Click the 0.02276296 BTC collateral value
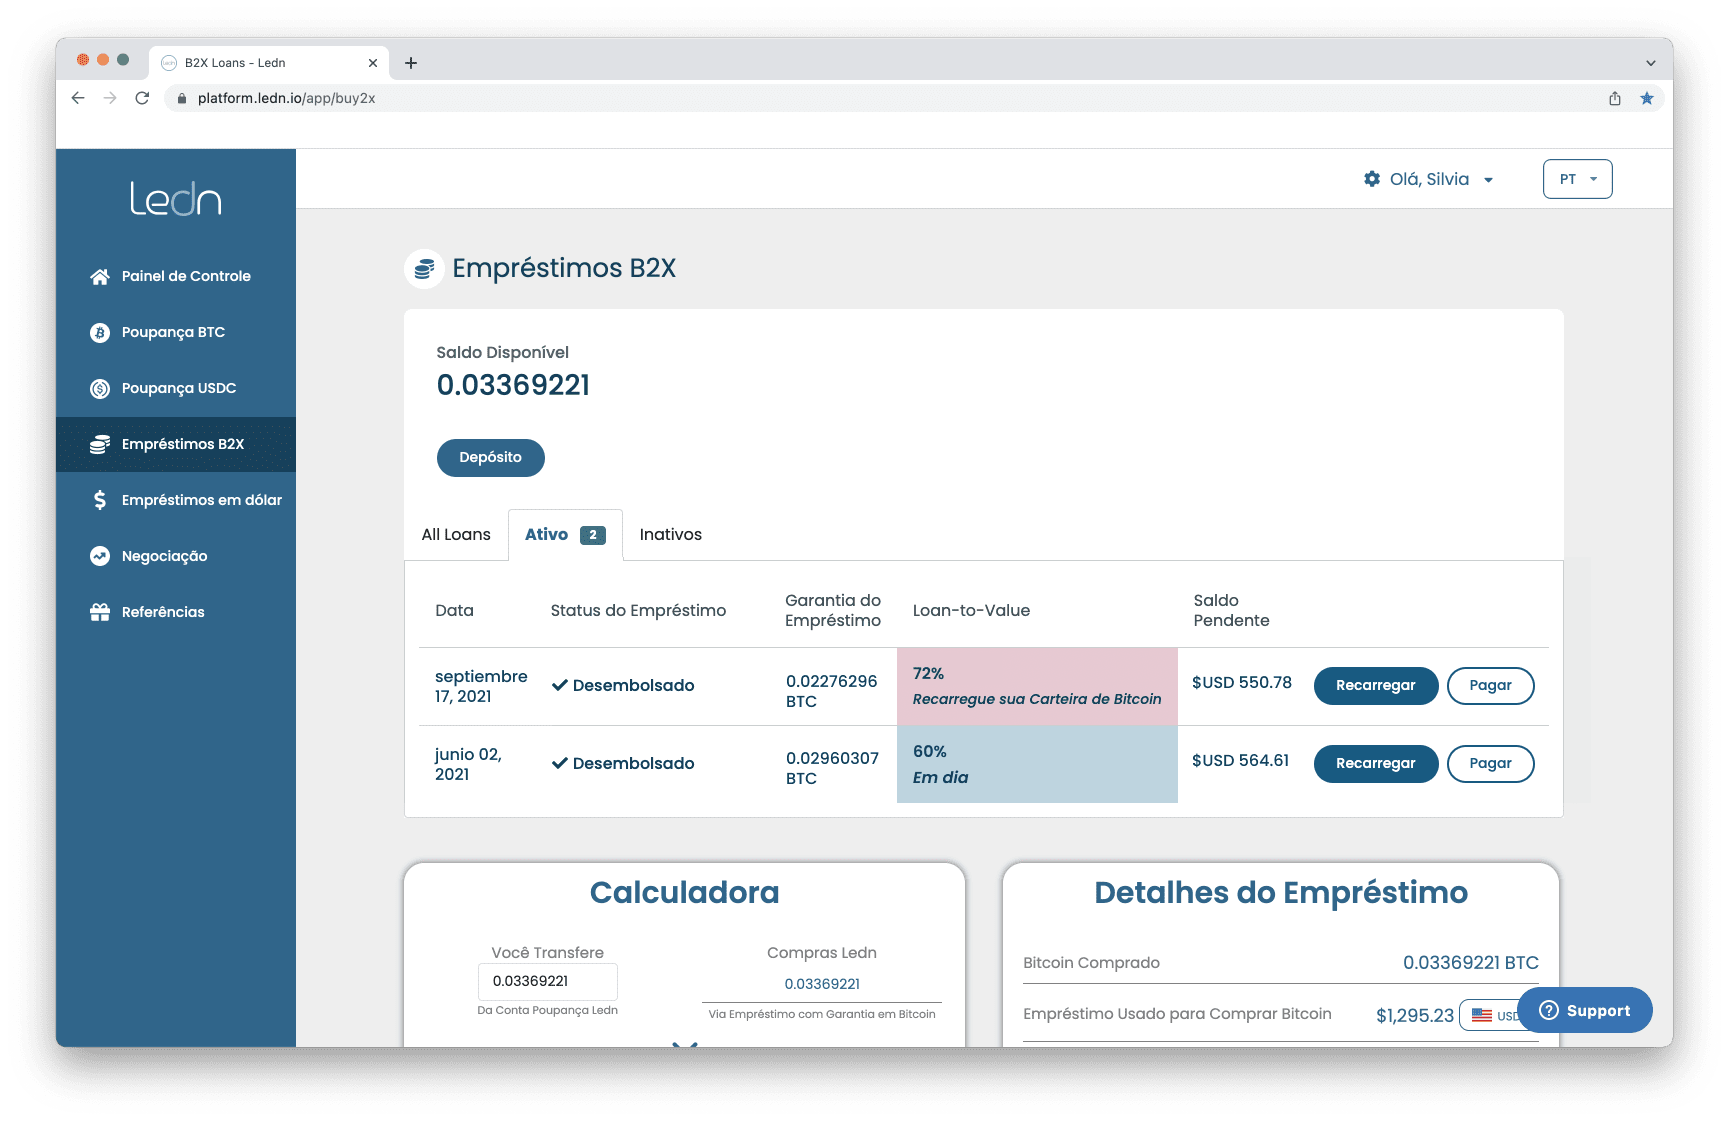The image size is (1729, 1126). (832, 692)
